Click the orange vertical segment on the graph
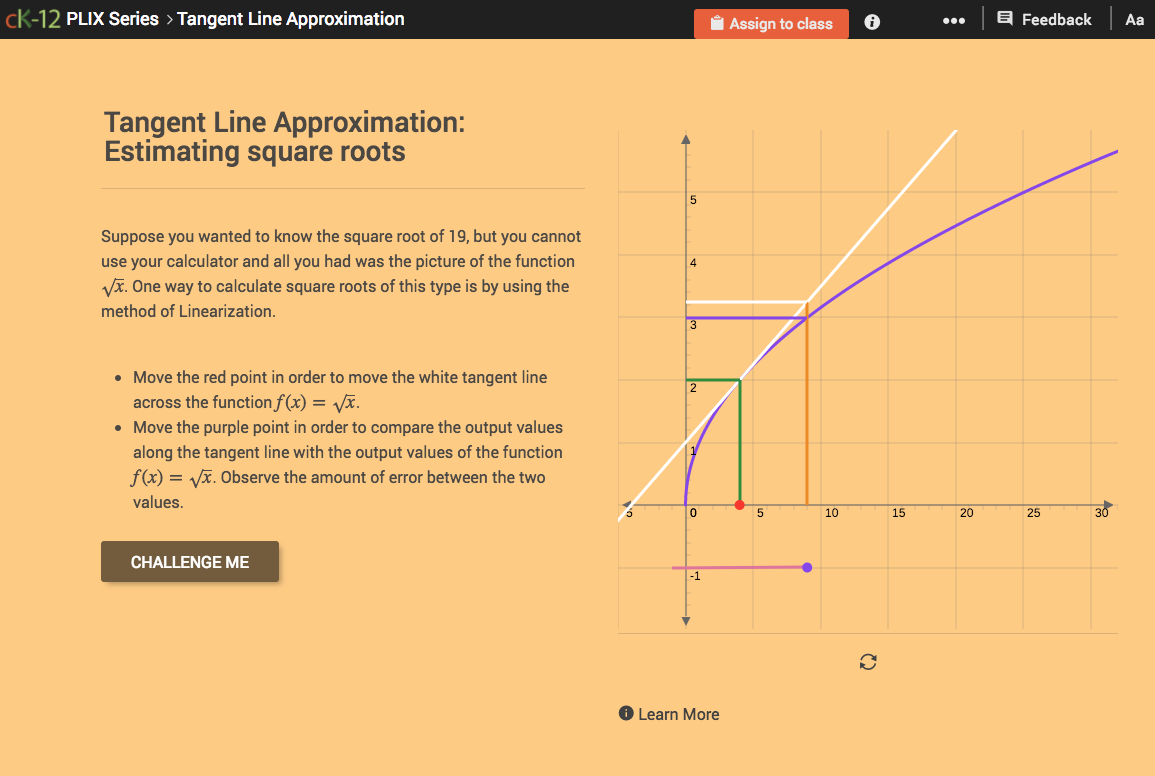Viewport: 1155px width, 776px height. click(x=806, y=420)
